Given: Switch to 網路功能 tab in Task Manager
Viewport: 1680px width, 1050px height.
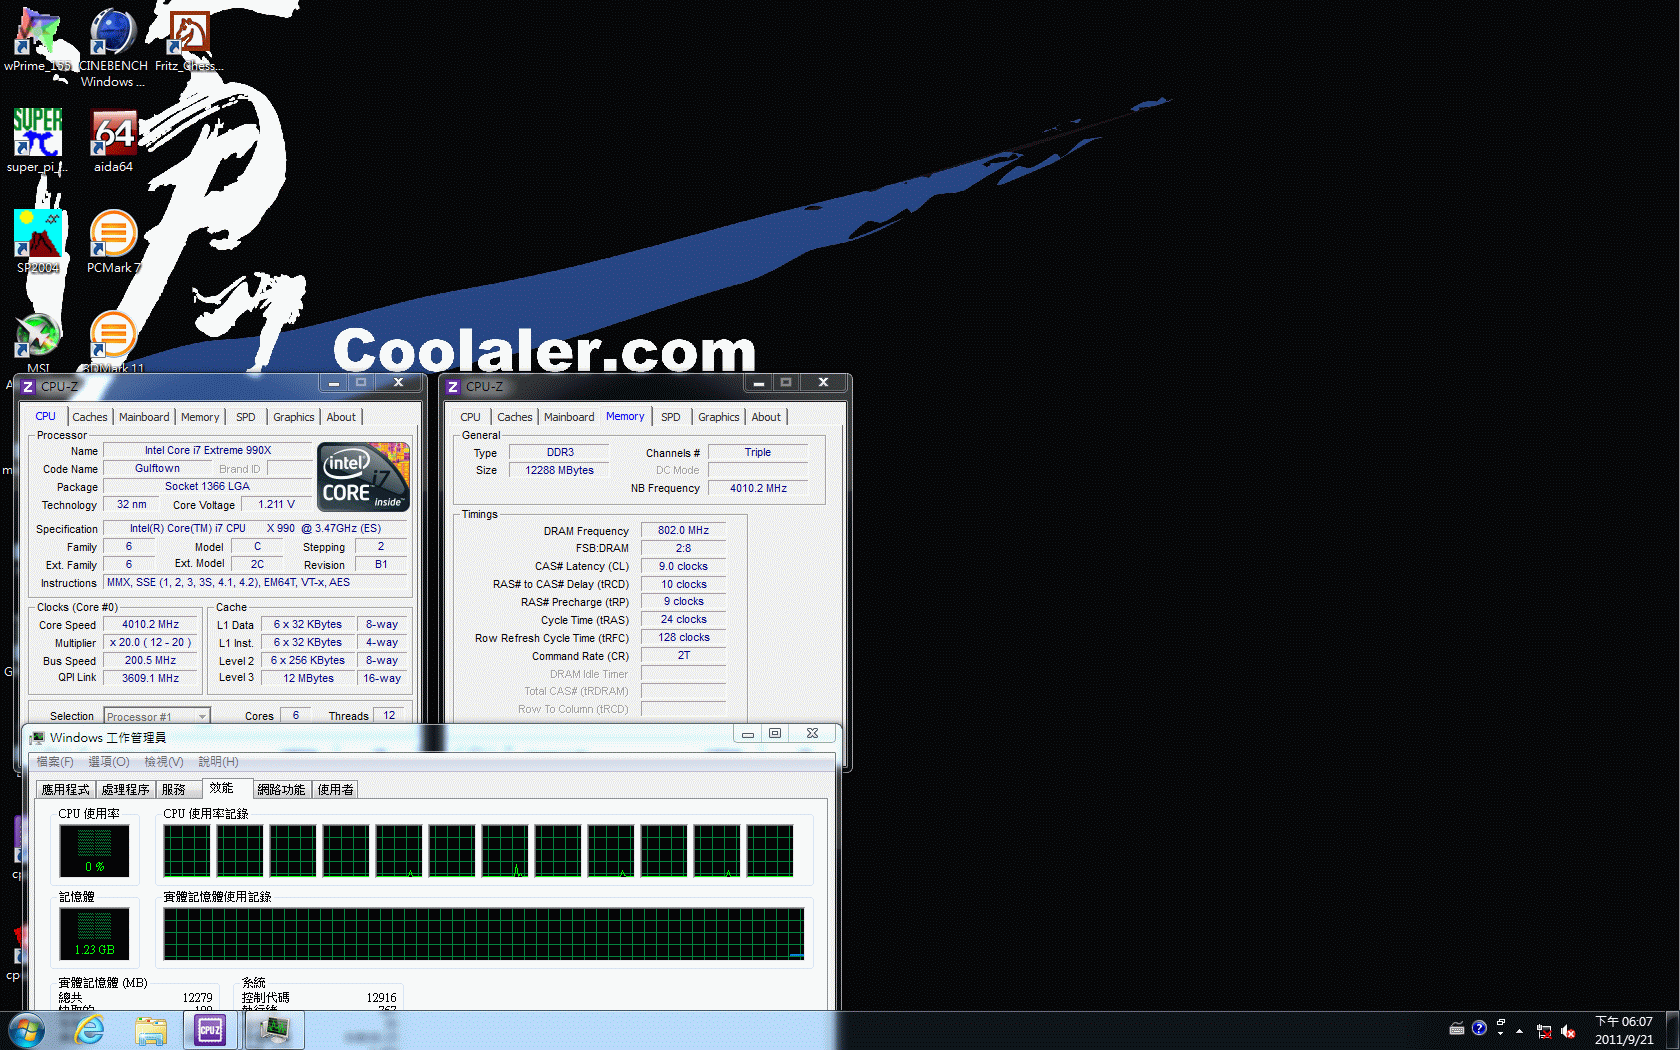Looking at the screenshot, I should coord(281,789).
